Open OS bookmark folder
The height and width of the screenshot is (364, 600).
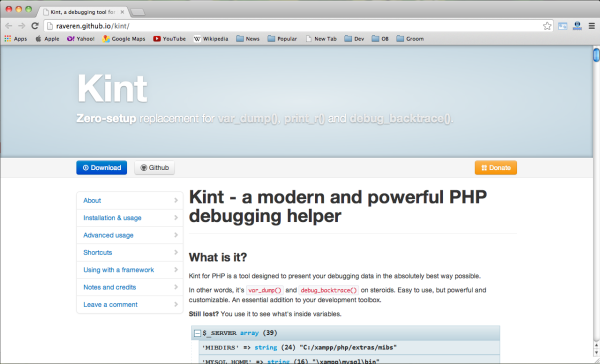pos(380,39)
